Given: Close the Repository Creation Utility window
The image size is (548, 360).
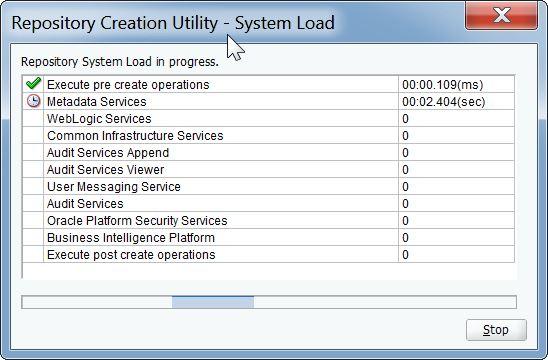Looking at the screenshot, I should 502,15.
